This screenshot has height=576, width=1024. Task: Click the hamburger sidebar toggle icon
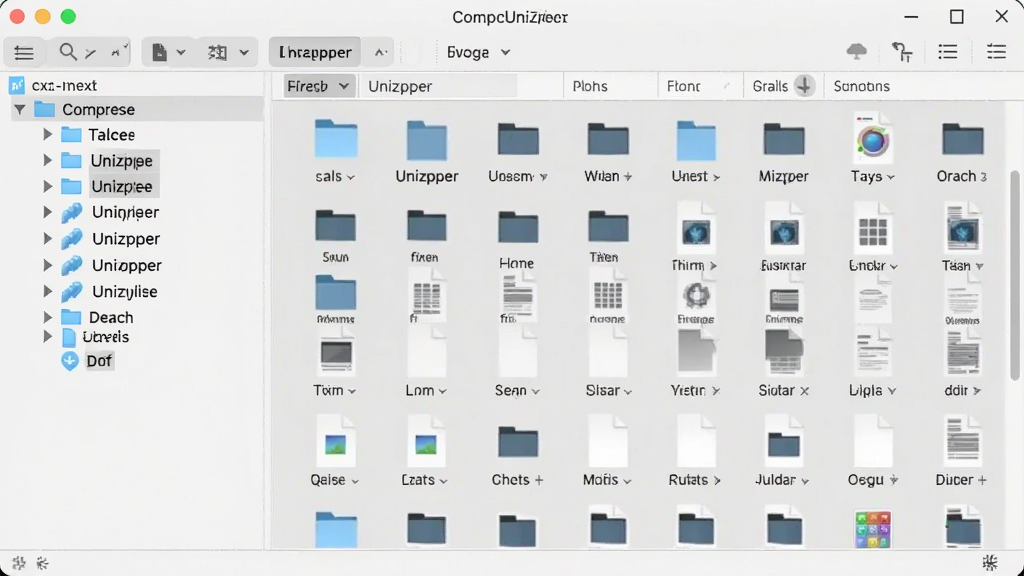click(x=24, y=52)
